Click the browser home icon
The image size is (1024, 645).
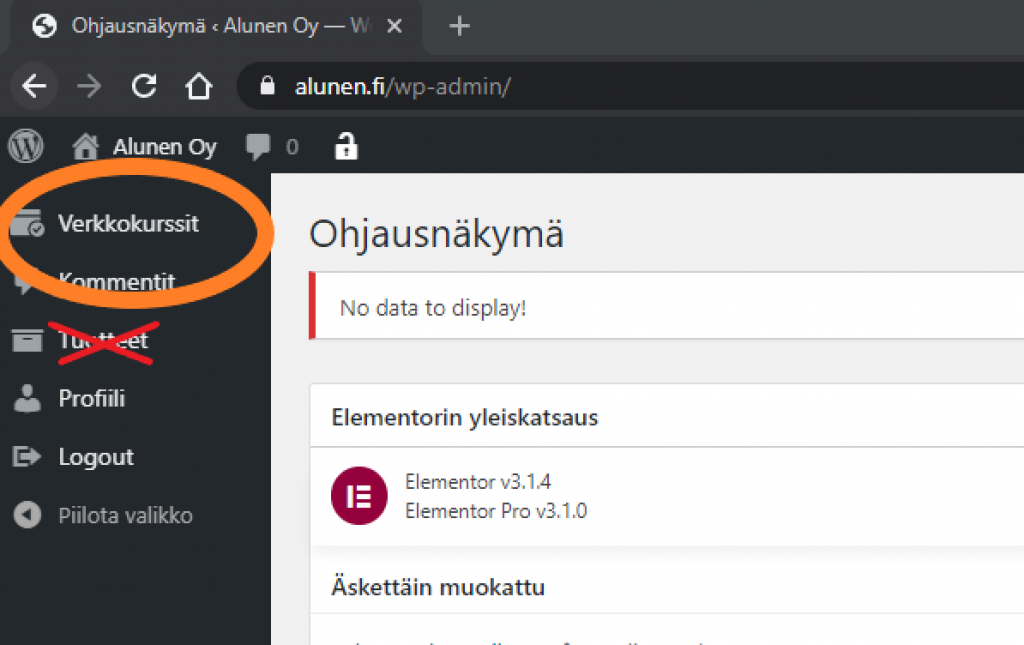click(x=198, y=87)
